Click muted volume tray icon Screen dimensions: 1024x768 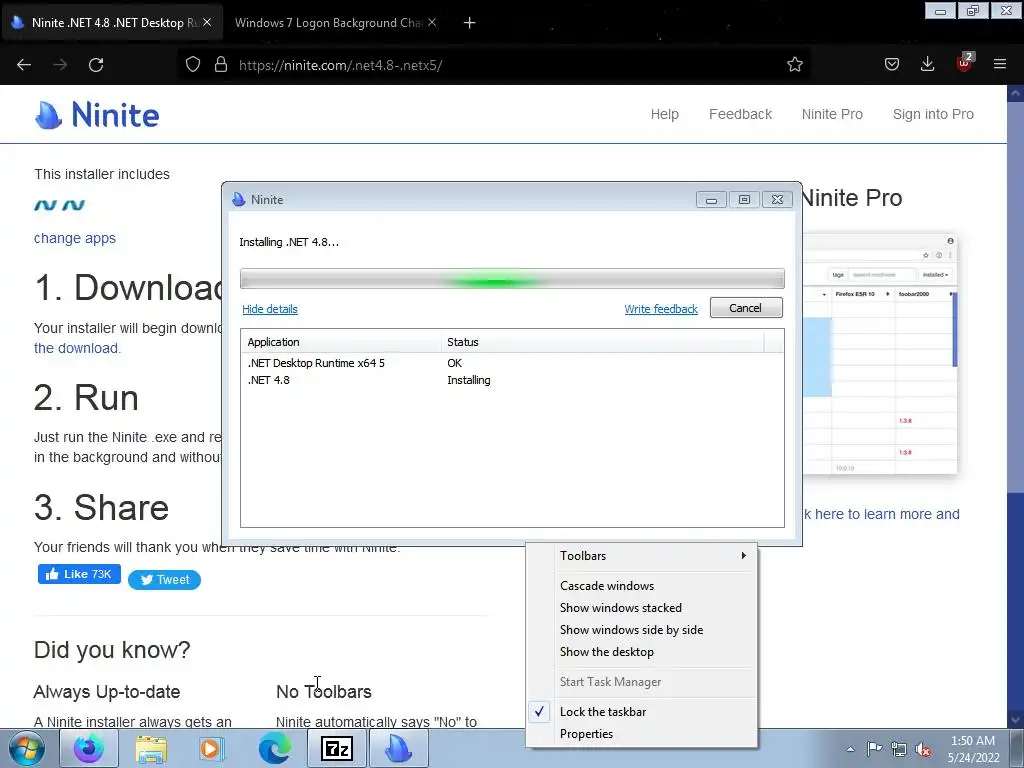(923, 749)
